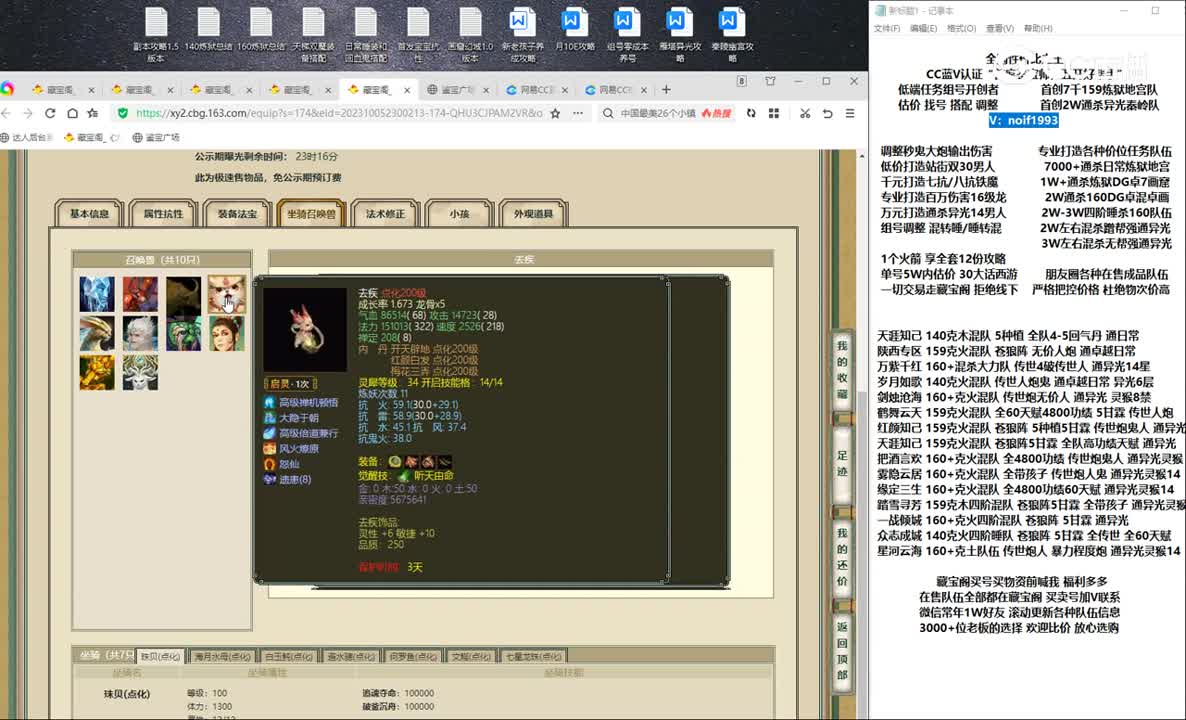Go back with the browser back arrow
This screenshot has height=720, width=1186.
(7, 113)
